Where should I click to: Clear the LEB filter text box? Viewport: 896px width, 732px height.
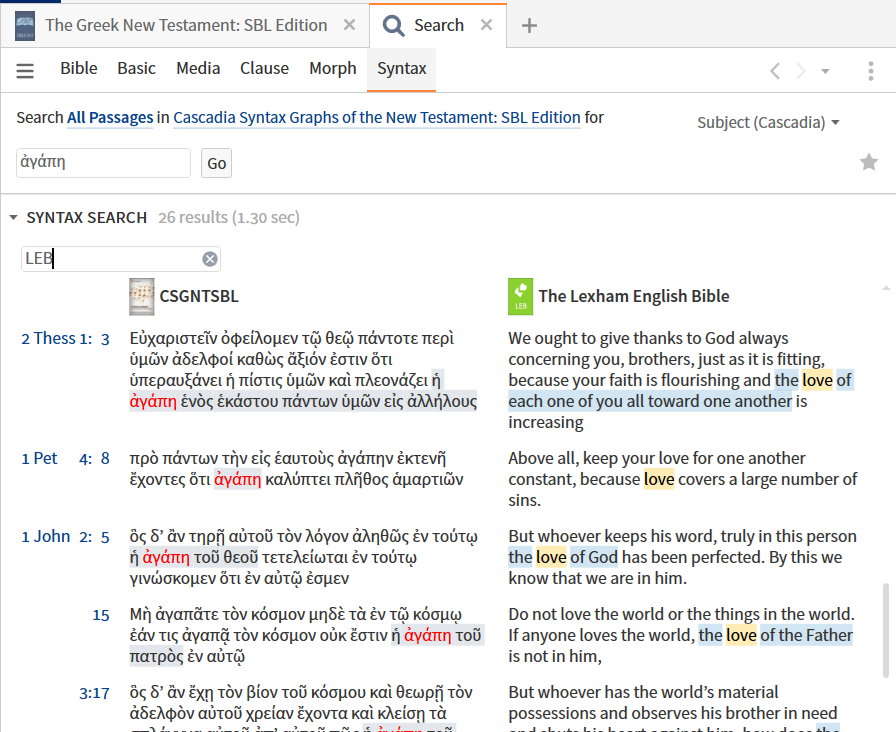click(210, 259)
